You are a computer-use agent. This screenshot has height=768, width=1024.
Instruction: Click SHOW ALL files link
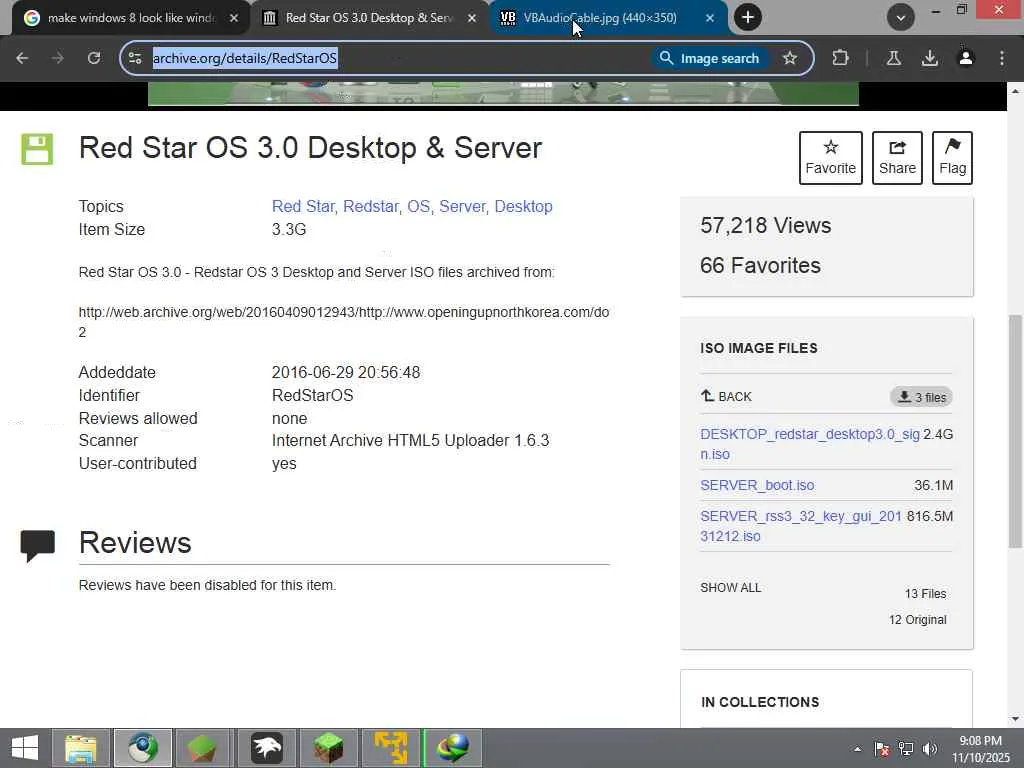(x=730, y=588)
